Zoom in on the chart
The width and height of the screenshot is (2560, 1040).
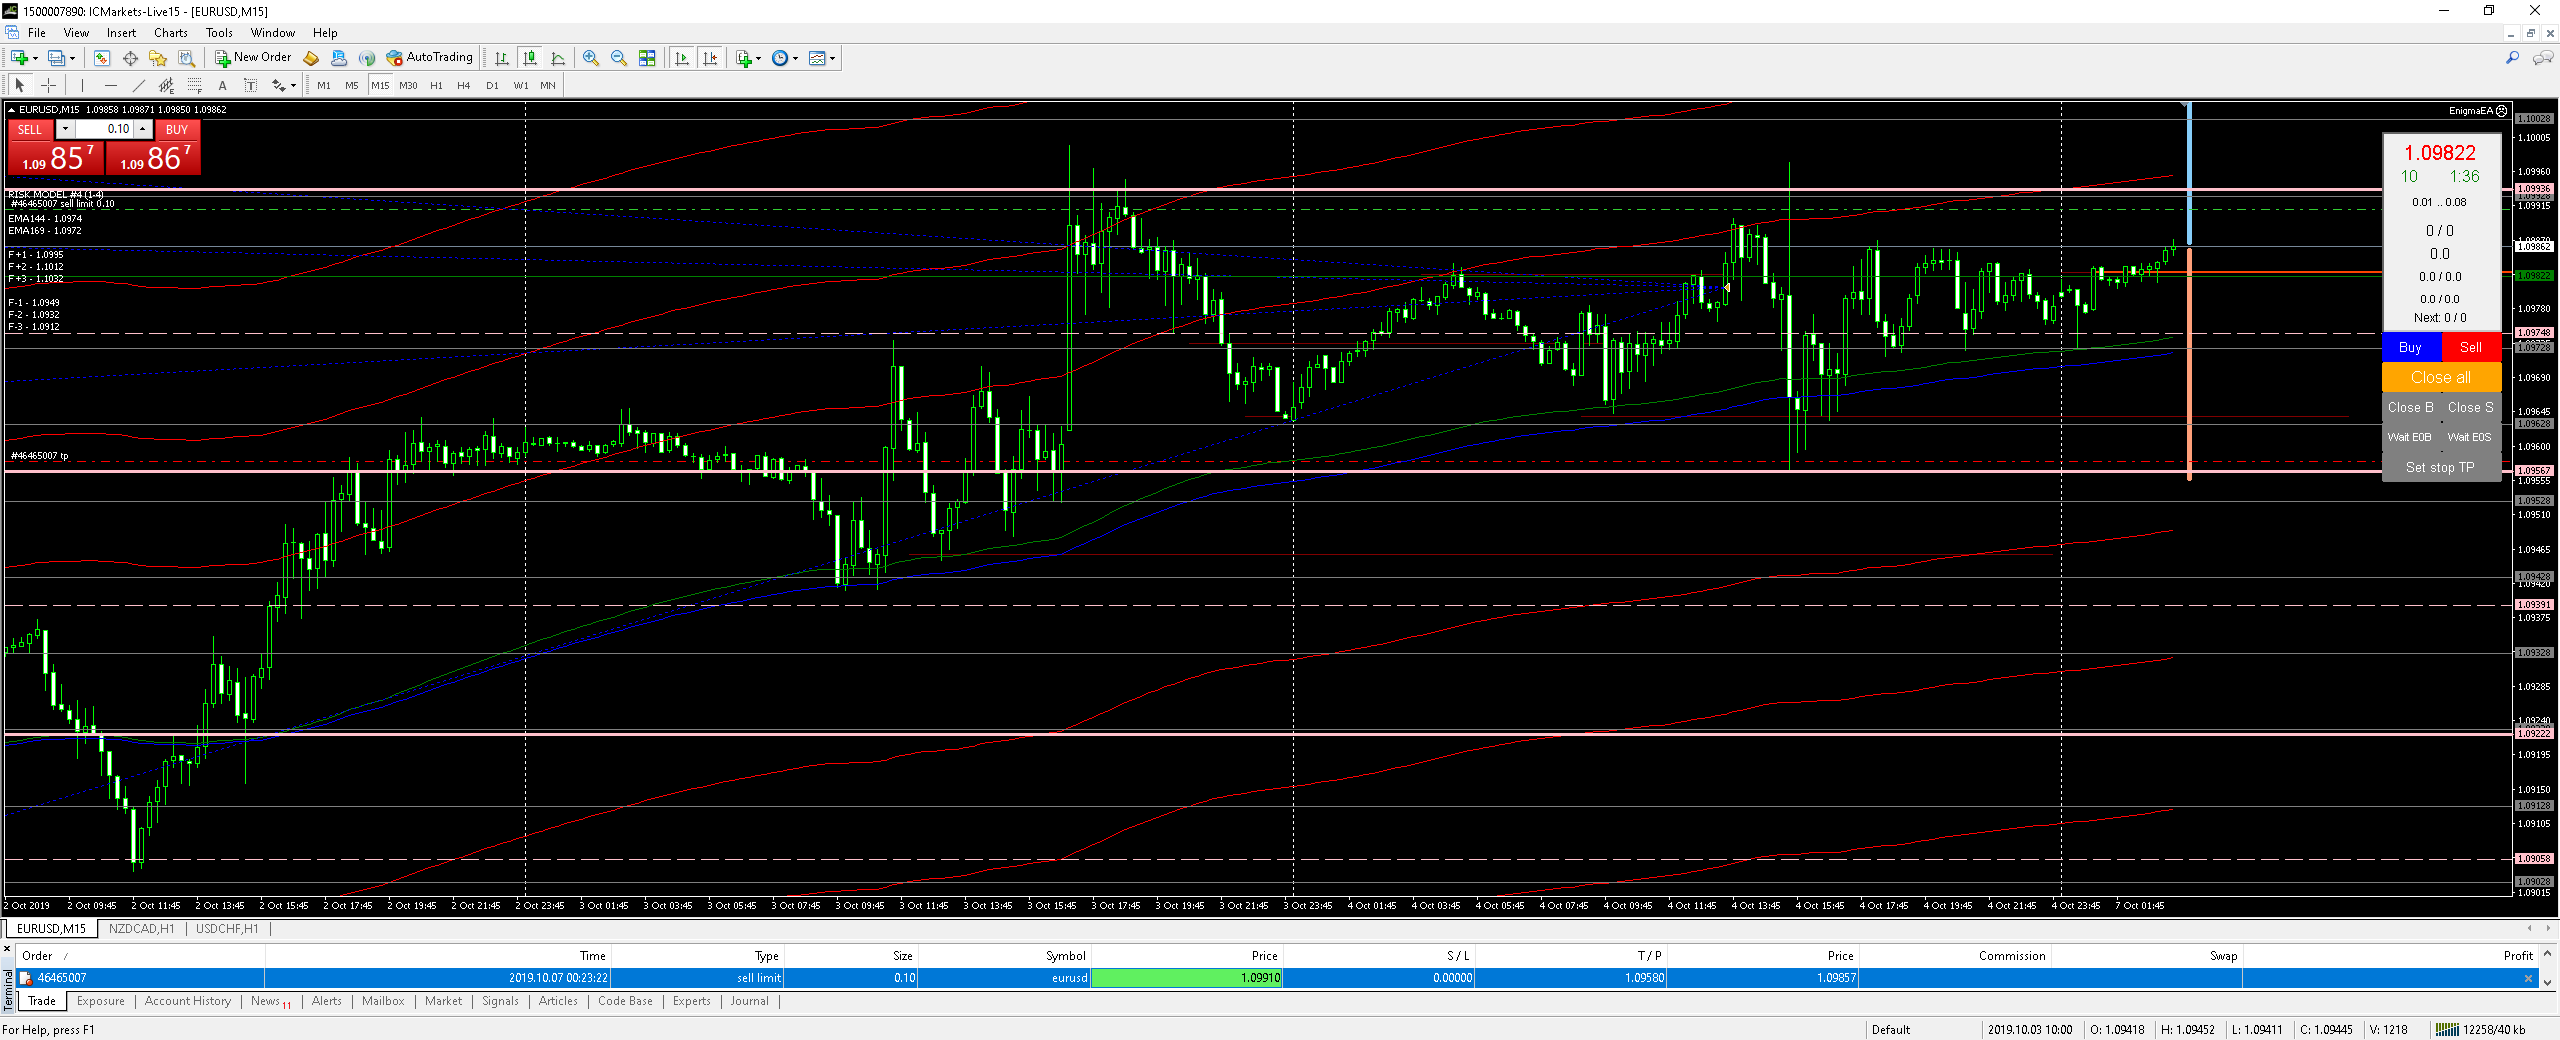coord(591,58)
